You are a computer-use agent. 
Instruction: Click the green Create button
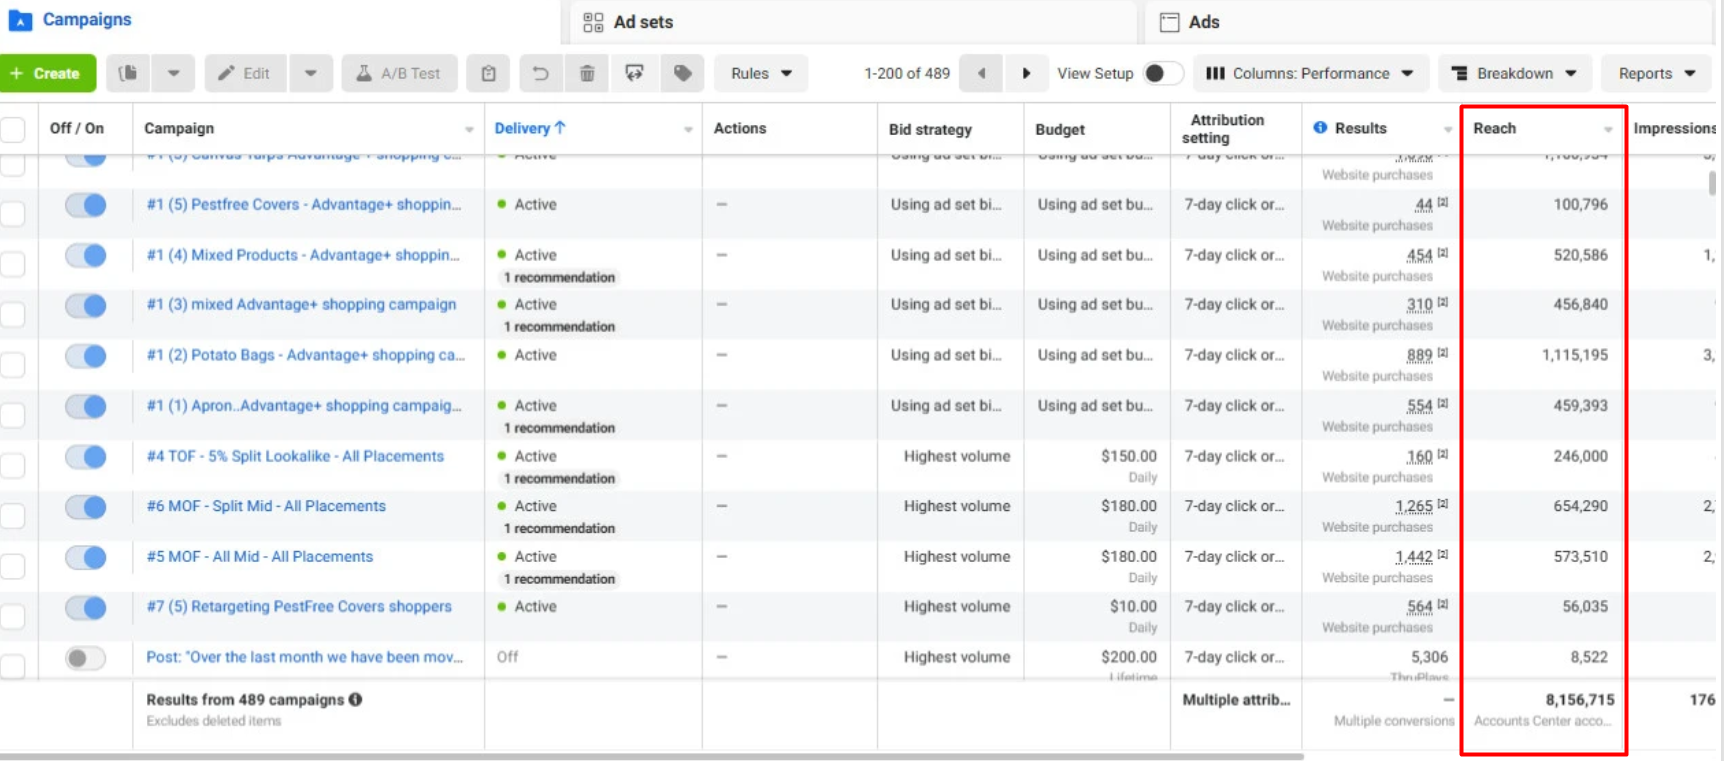pyautogui.click(x=47, y=73)
